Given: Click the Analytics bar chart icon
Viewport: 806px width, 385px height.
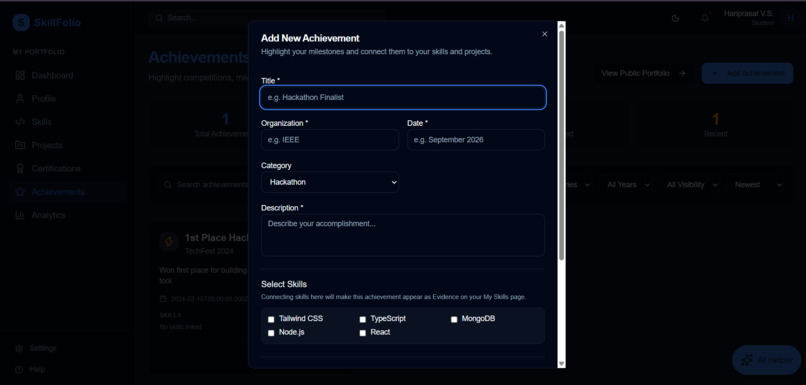Looking at the screenshot, I should point(20,215).
